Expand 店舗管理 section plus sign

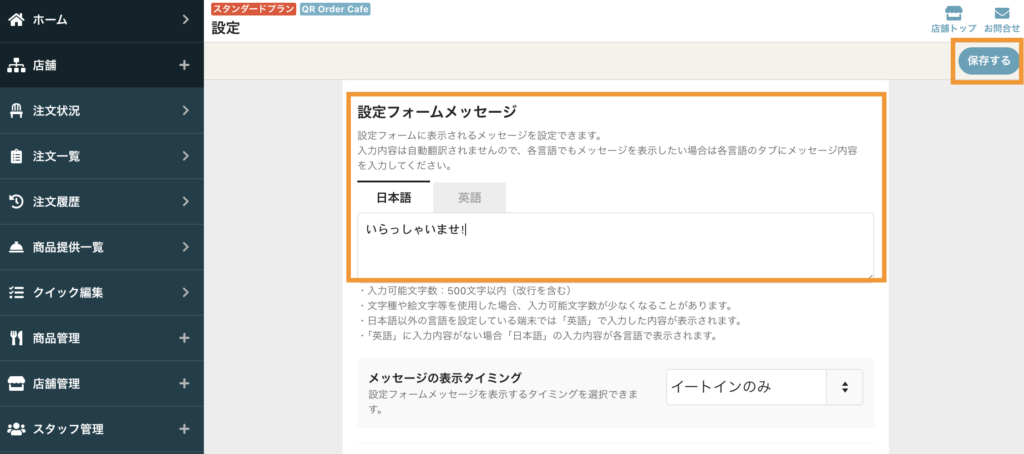pos(184,383)
